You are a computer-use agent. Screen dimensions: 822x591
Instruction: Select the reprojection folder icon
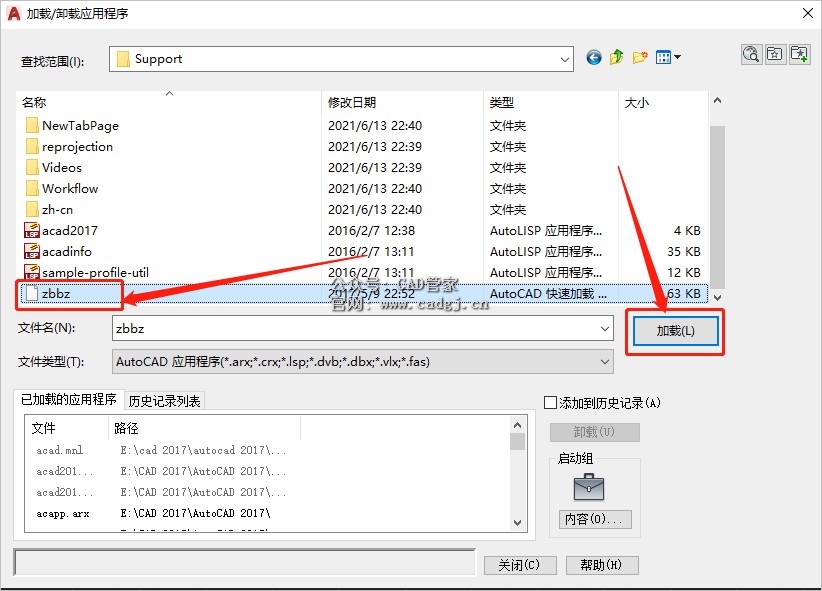[31, 146]
